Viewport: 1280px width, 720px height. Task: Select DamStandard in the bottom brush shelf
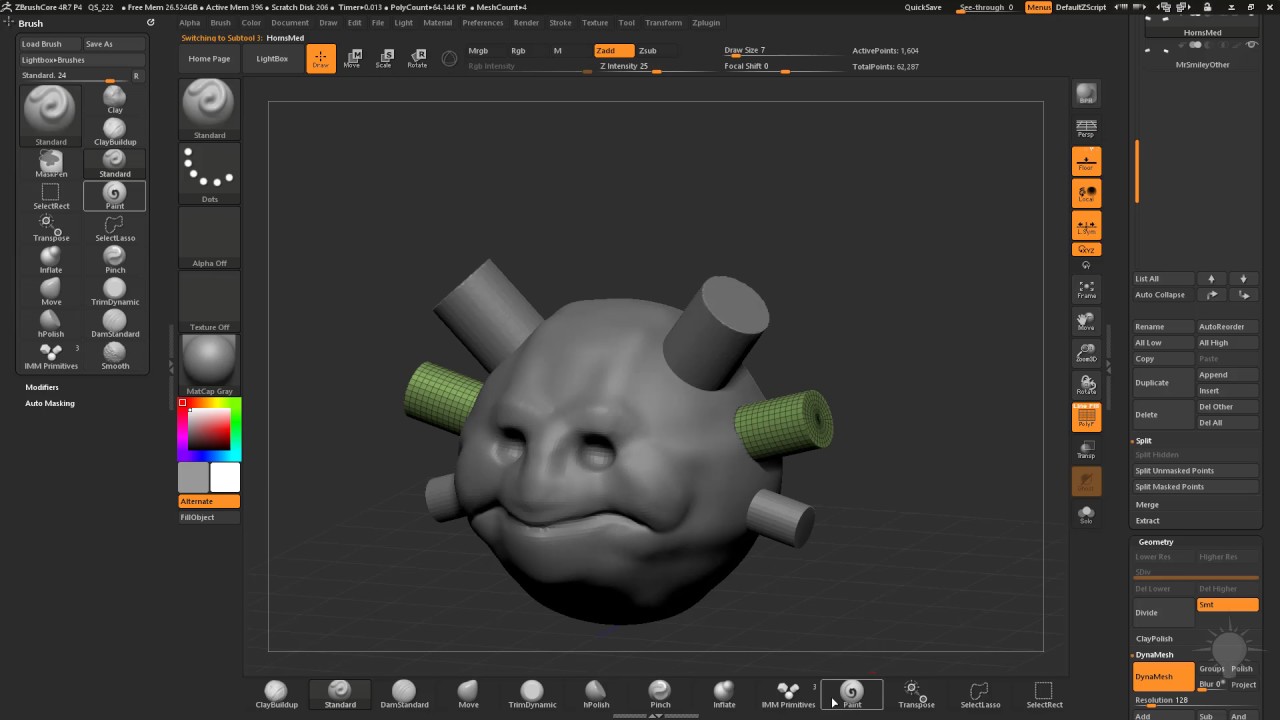tap(404, 694)
